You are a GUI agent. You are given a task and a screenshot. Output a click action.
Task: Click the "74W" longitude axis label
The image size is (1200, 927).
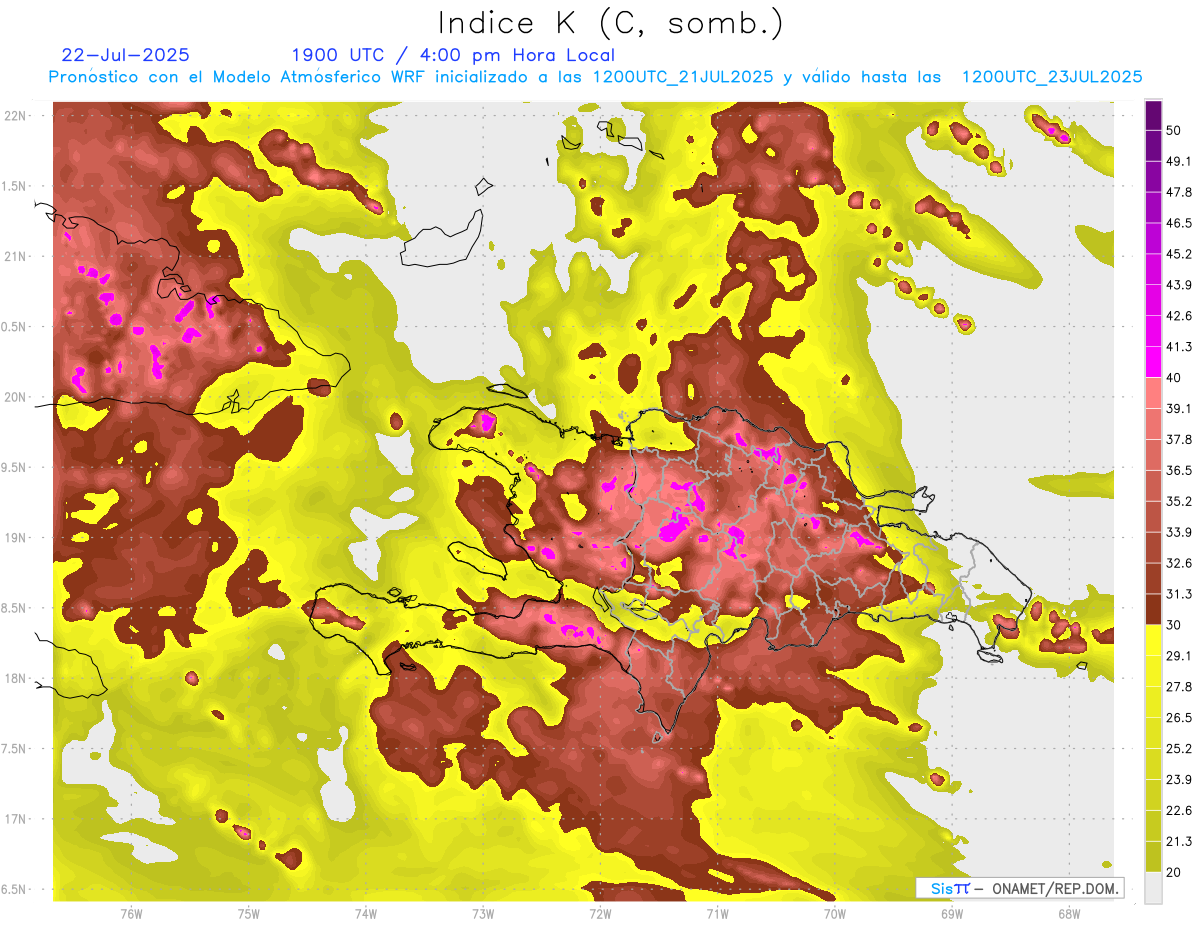click(x=365, y=913)
